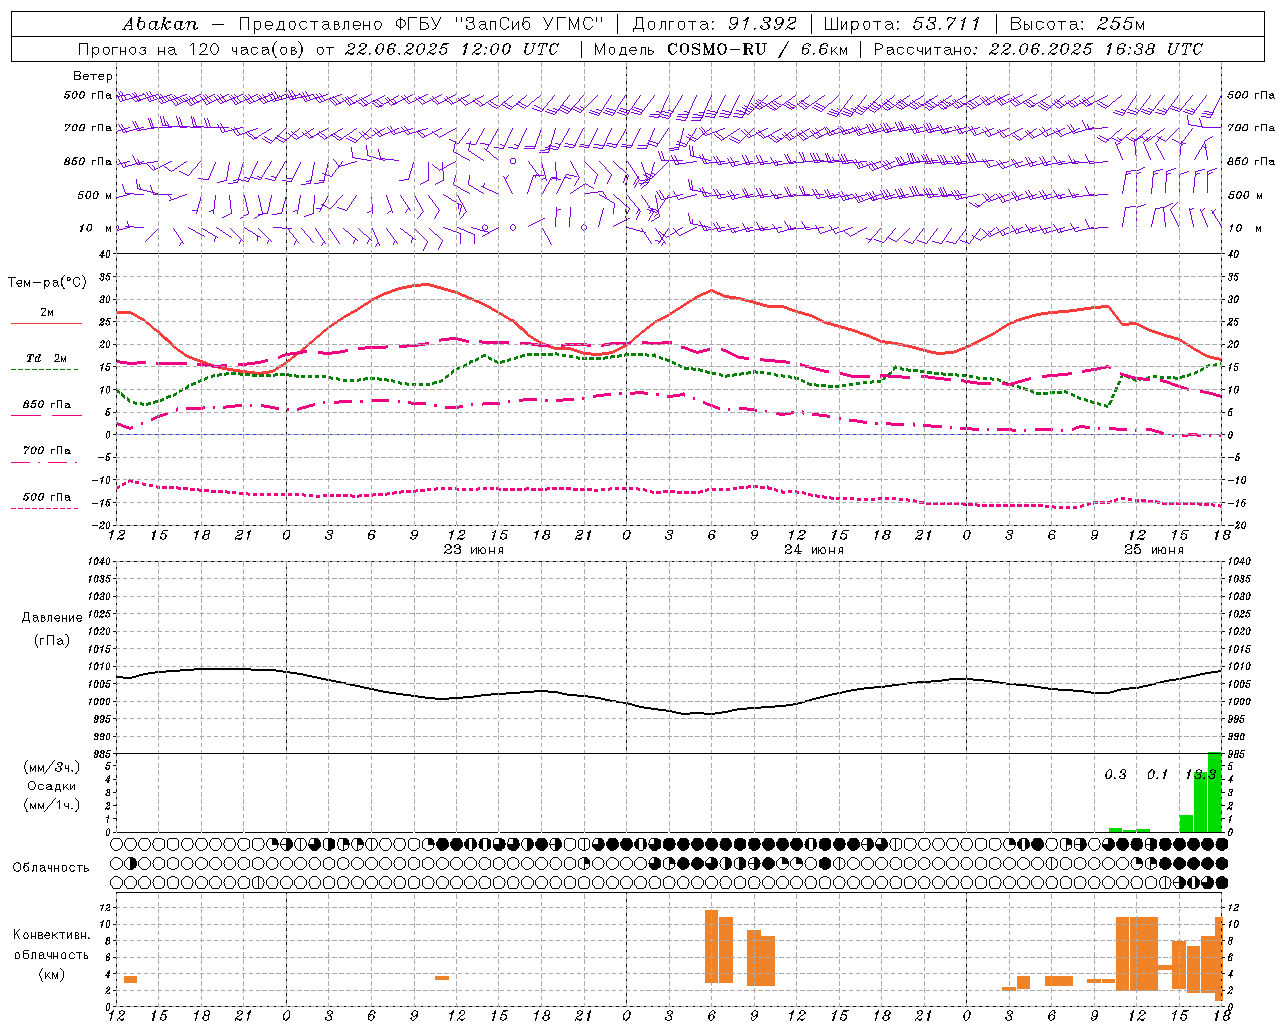Click the Давление pressure panel label
The image size is (1280, 1024).
click(x=52, y=618)
